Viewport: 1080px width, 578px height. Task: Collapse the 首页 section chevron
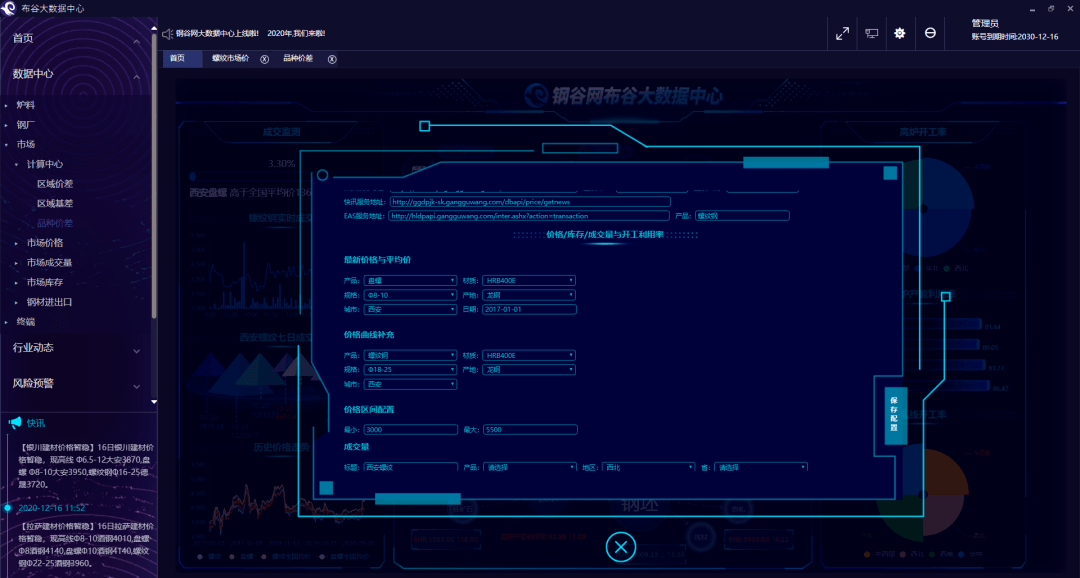[x=136, y=41]
